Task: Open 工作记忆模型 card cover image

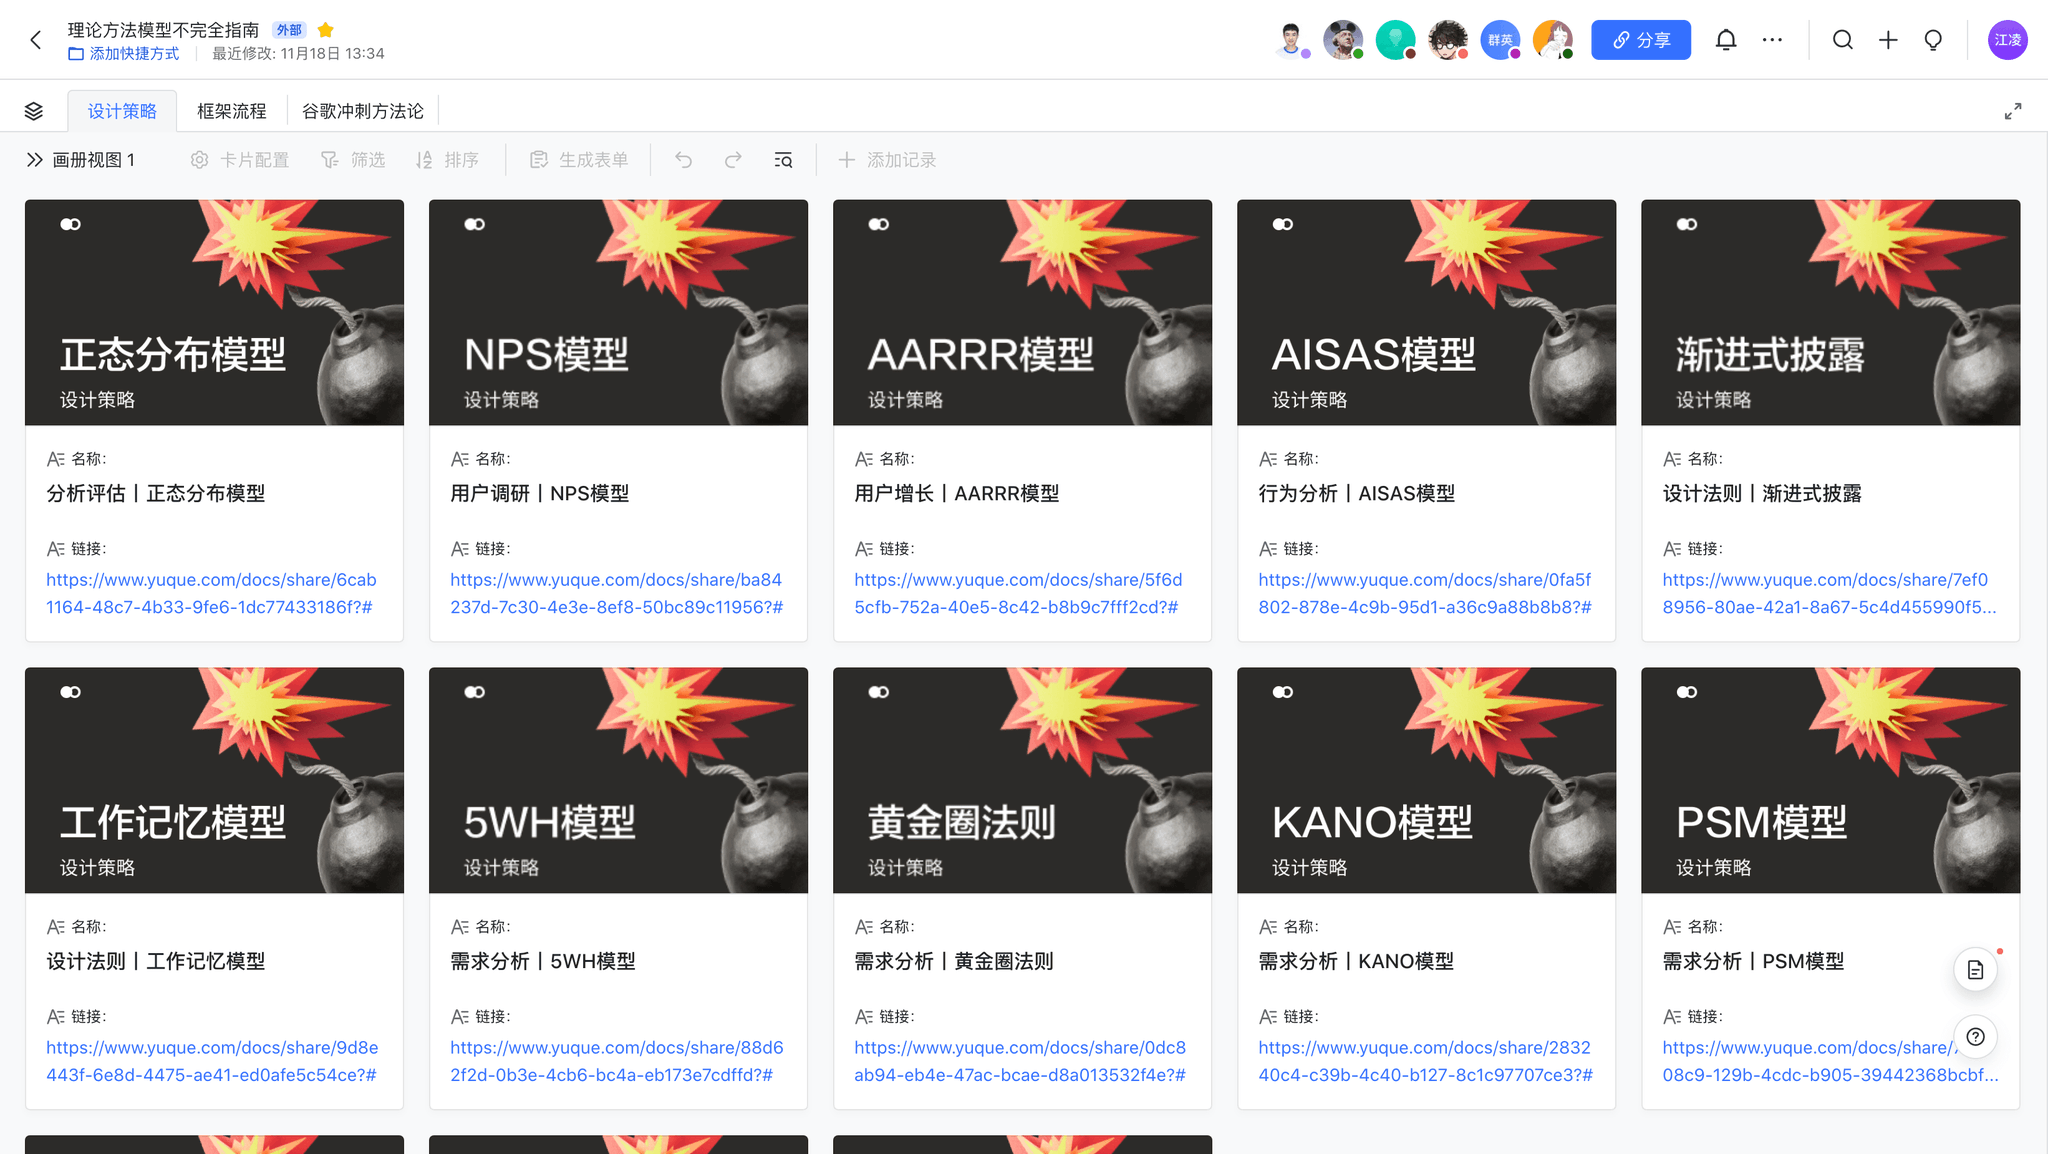Action: [214, 780]
